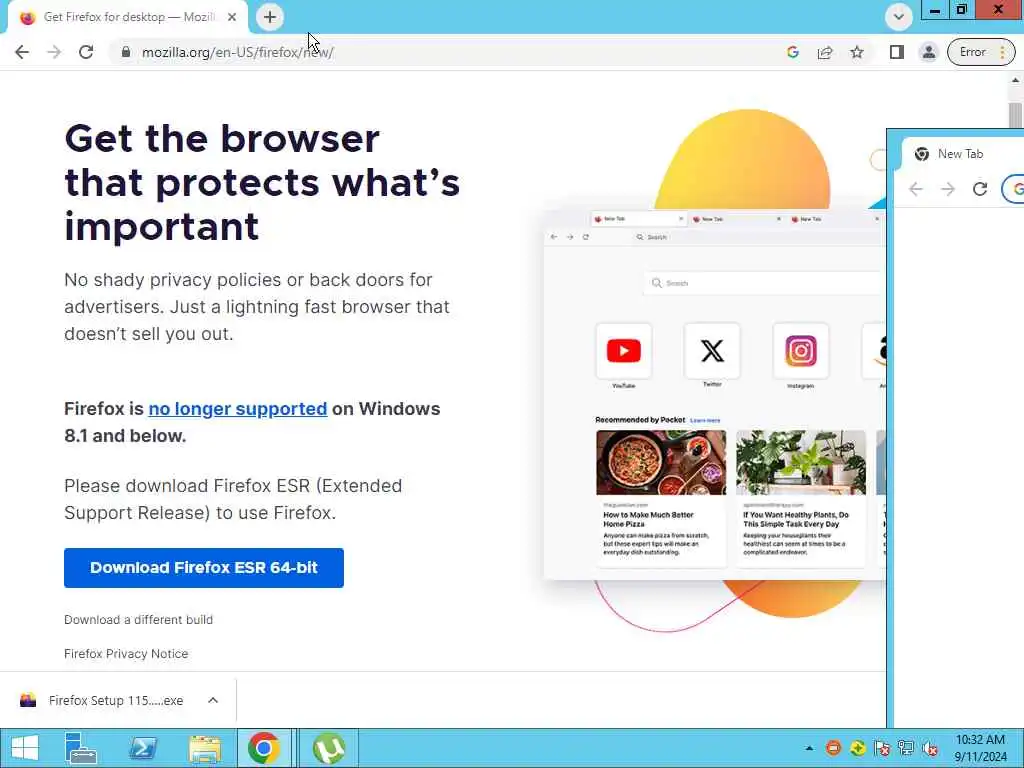
Task: Click forward arrow in the background Chrome window
Action: 948,189
